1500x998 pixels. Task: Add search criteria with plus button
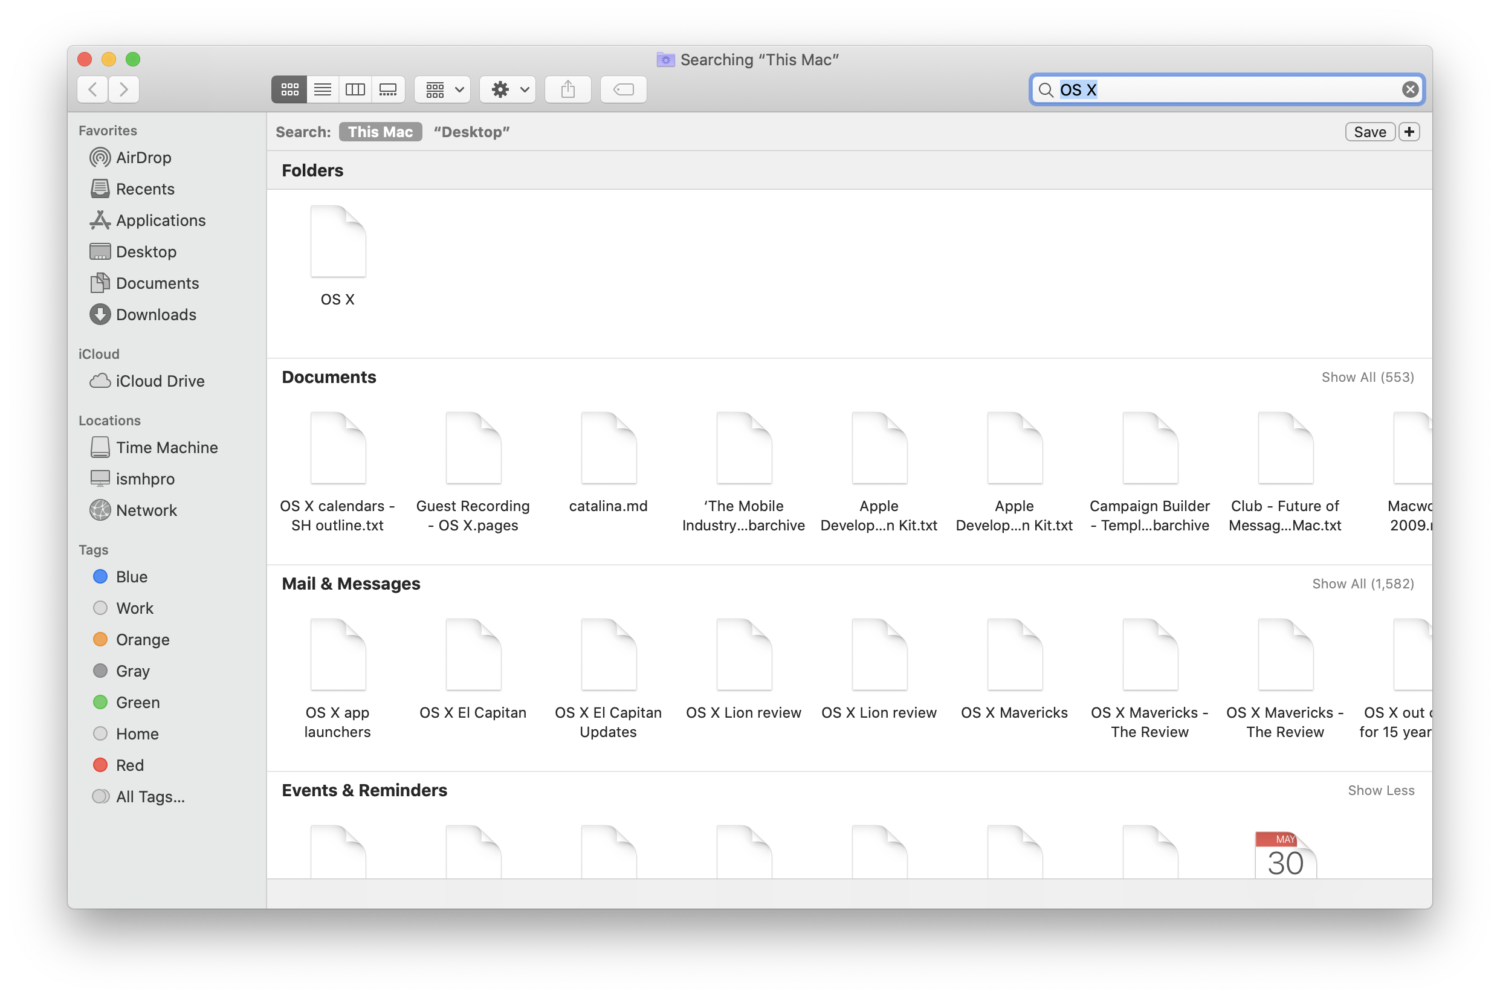coord(1409,132)
